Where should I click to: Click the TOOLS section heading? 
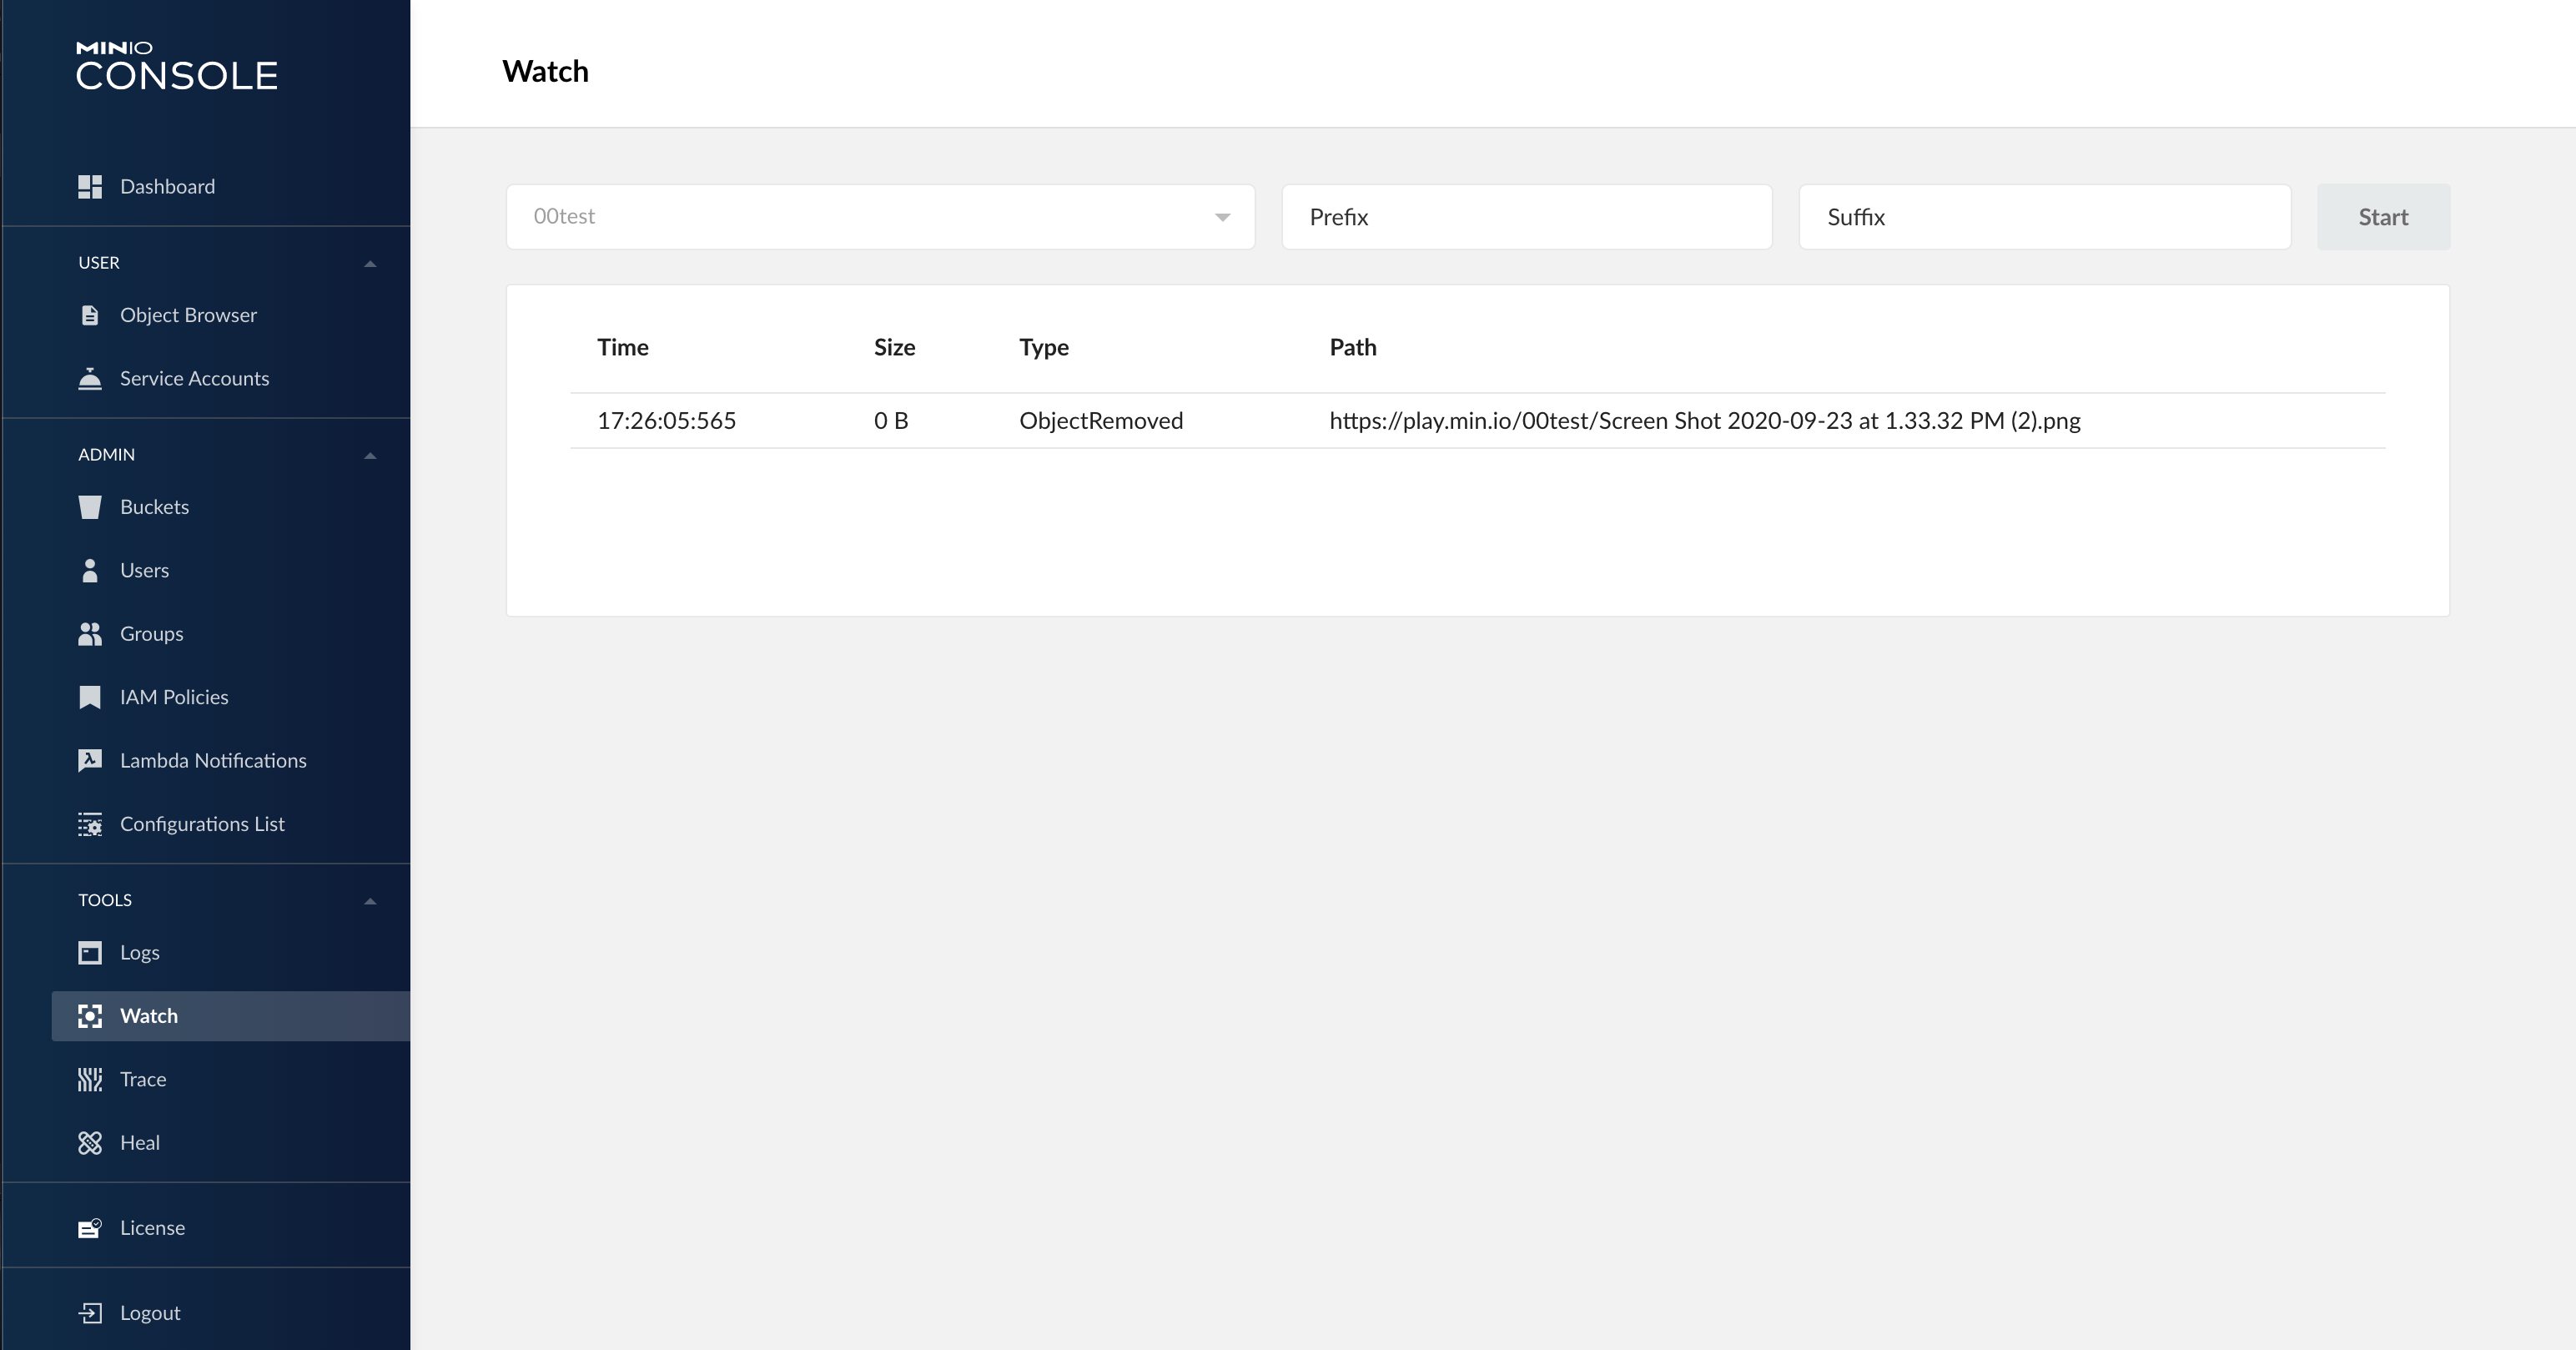[x=105, y=900]
